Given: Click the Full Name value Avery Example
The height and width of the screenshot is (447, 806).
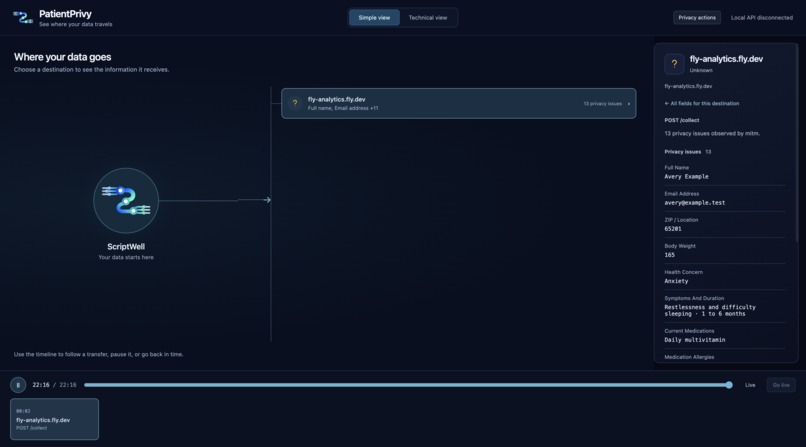Looking at the screenshot, I should 686,177.
